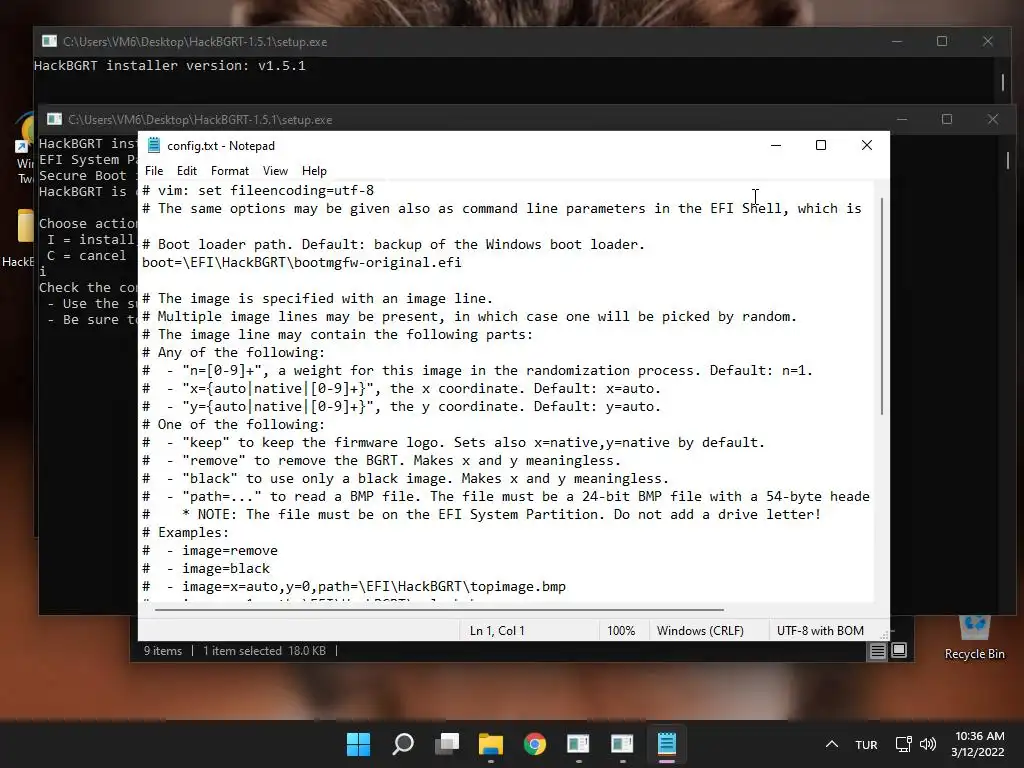Click the '# Examples:' line
Screen dimensions: 1024x768
pos(185,533)
